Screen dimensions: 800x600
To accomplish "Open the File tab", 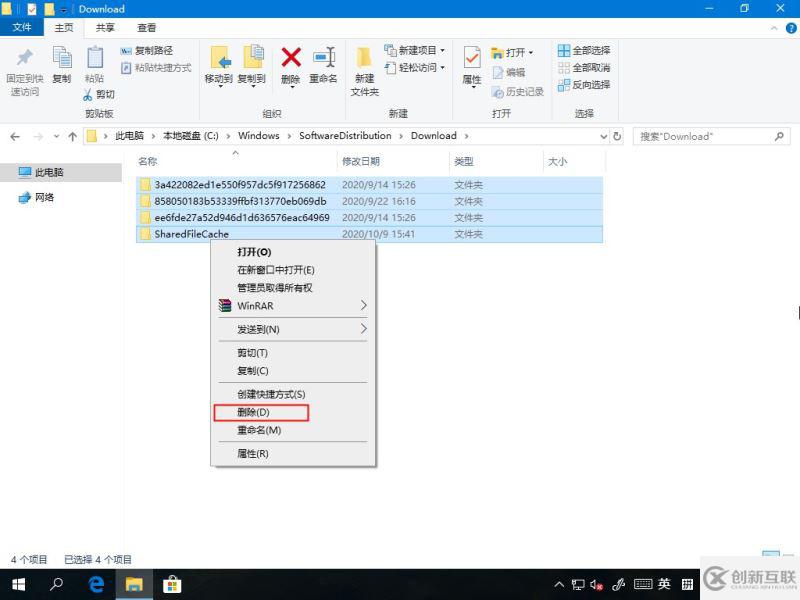I will 21,27.
